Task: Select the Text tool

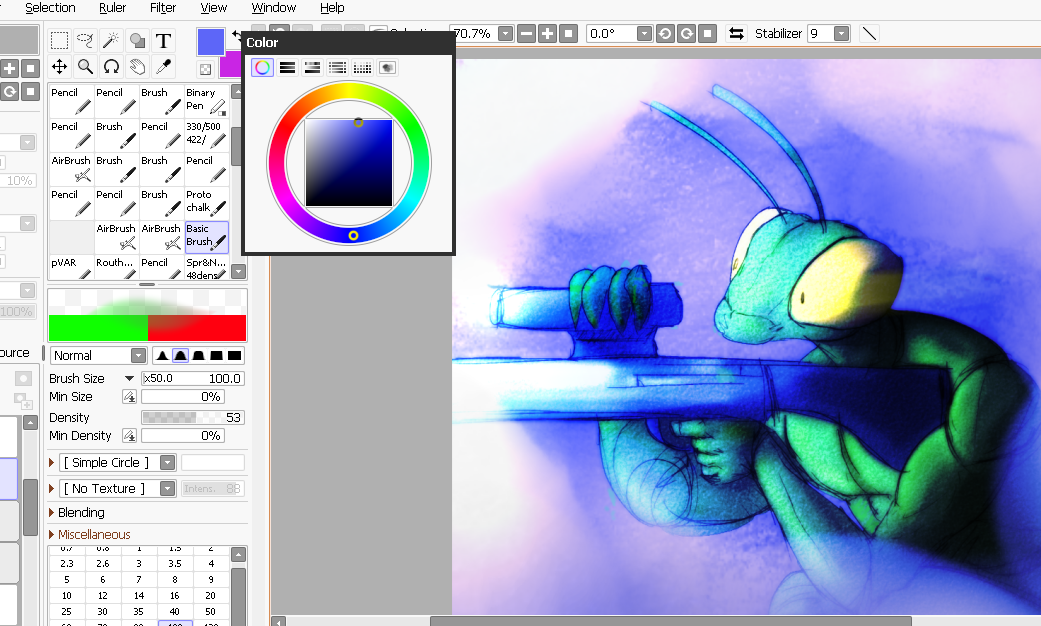Action: click(163, 41)
